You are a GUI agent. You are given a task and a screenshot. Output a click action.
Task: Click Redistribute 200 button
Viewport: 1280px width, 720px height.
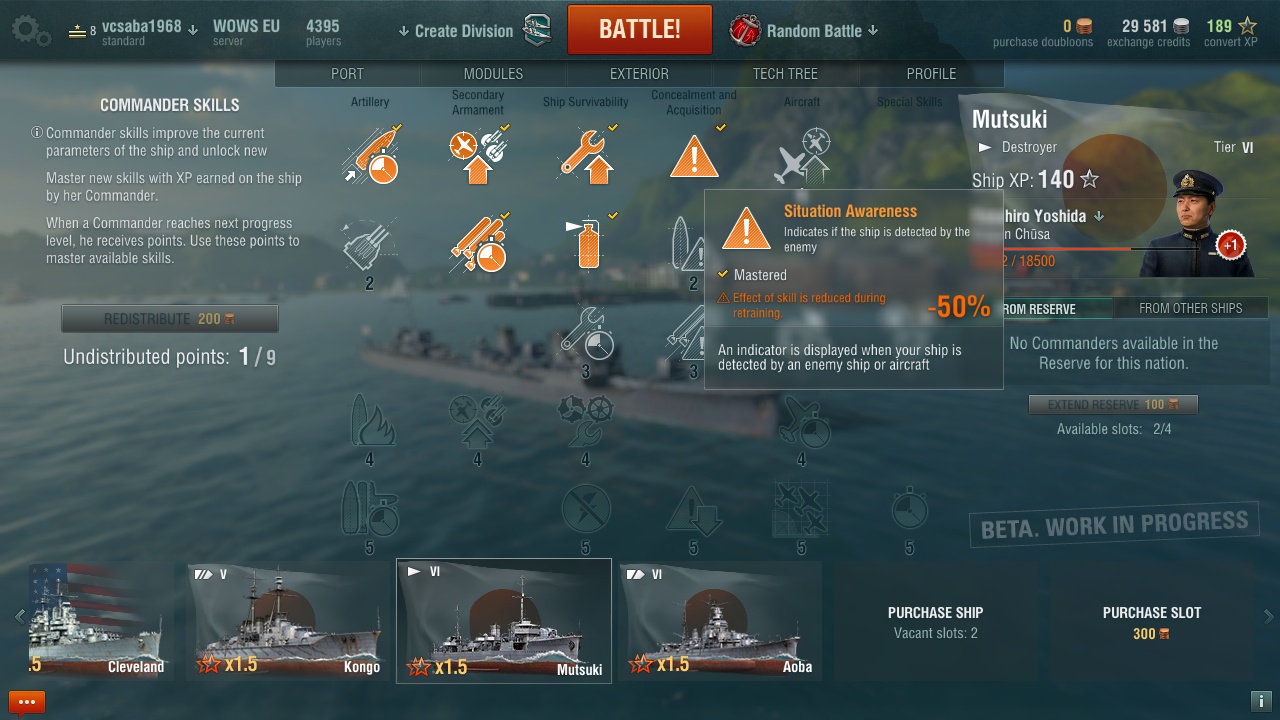(x=170, y=319)
